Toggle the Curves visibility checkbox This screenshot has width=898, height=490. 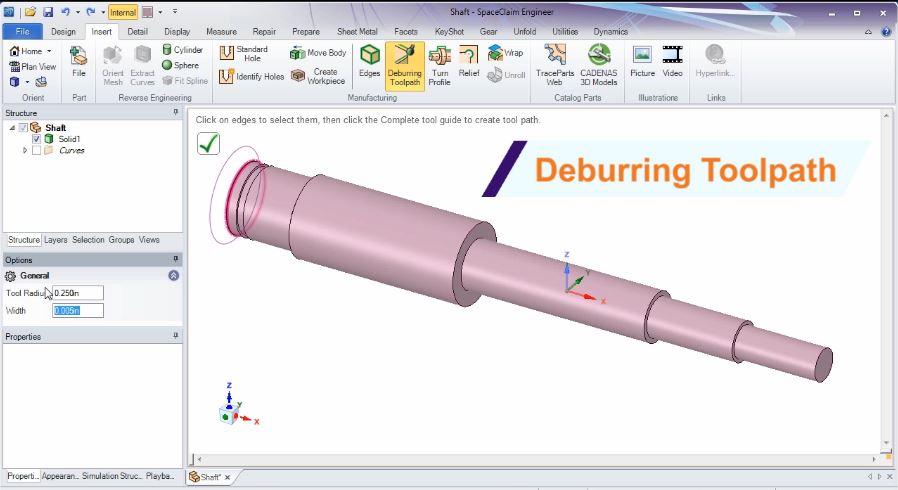(x=37, y=151)
